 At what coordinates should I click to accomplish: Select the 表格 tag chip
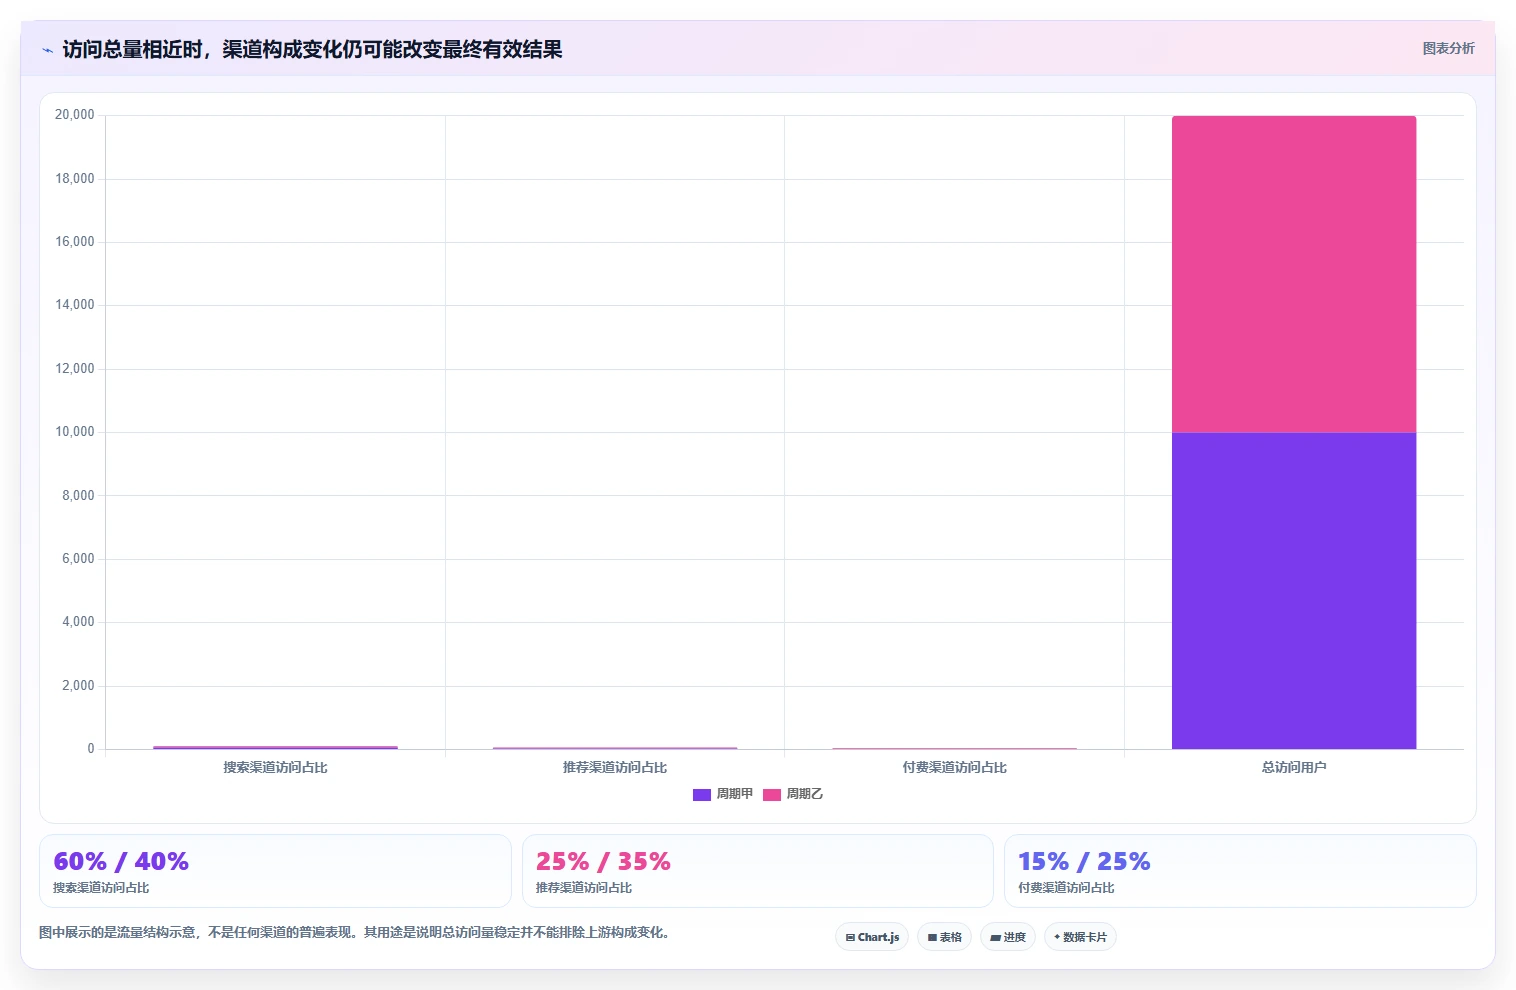pos(944,937)
